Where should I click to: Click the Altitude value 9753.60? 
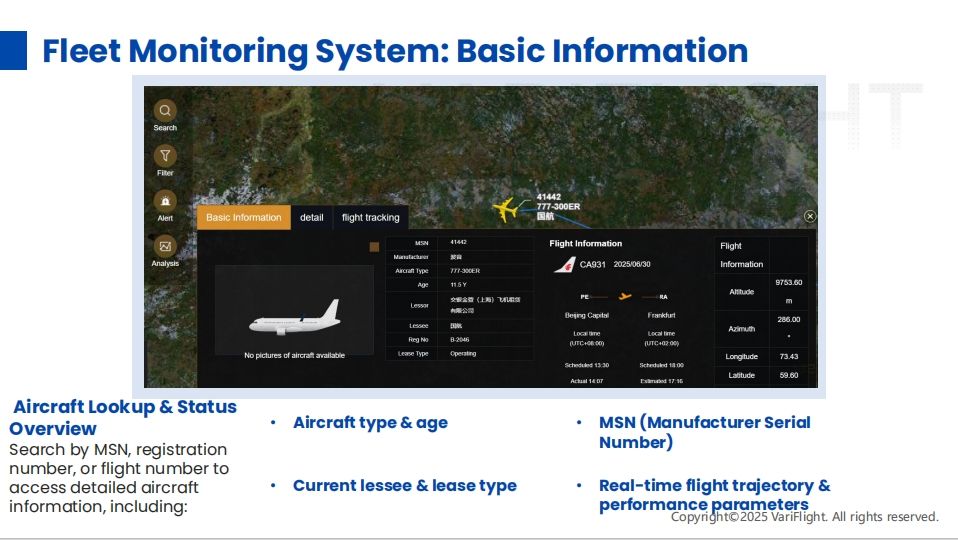point(789,283)
